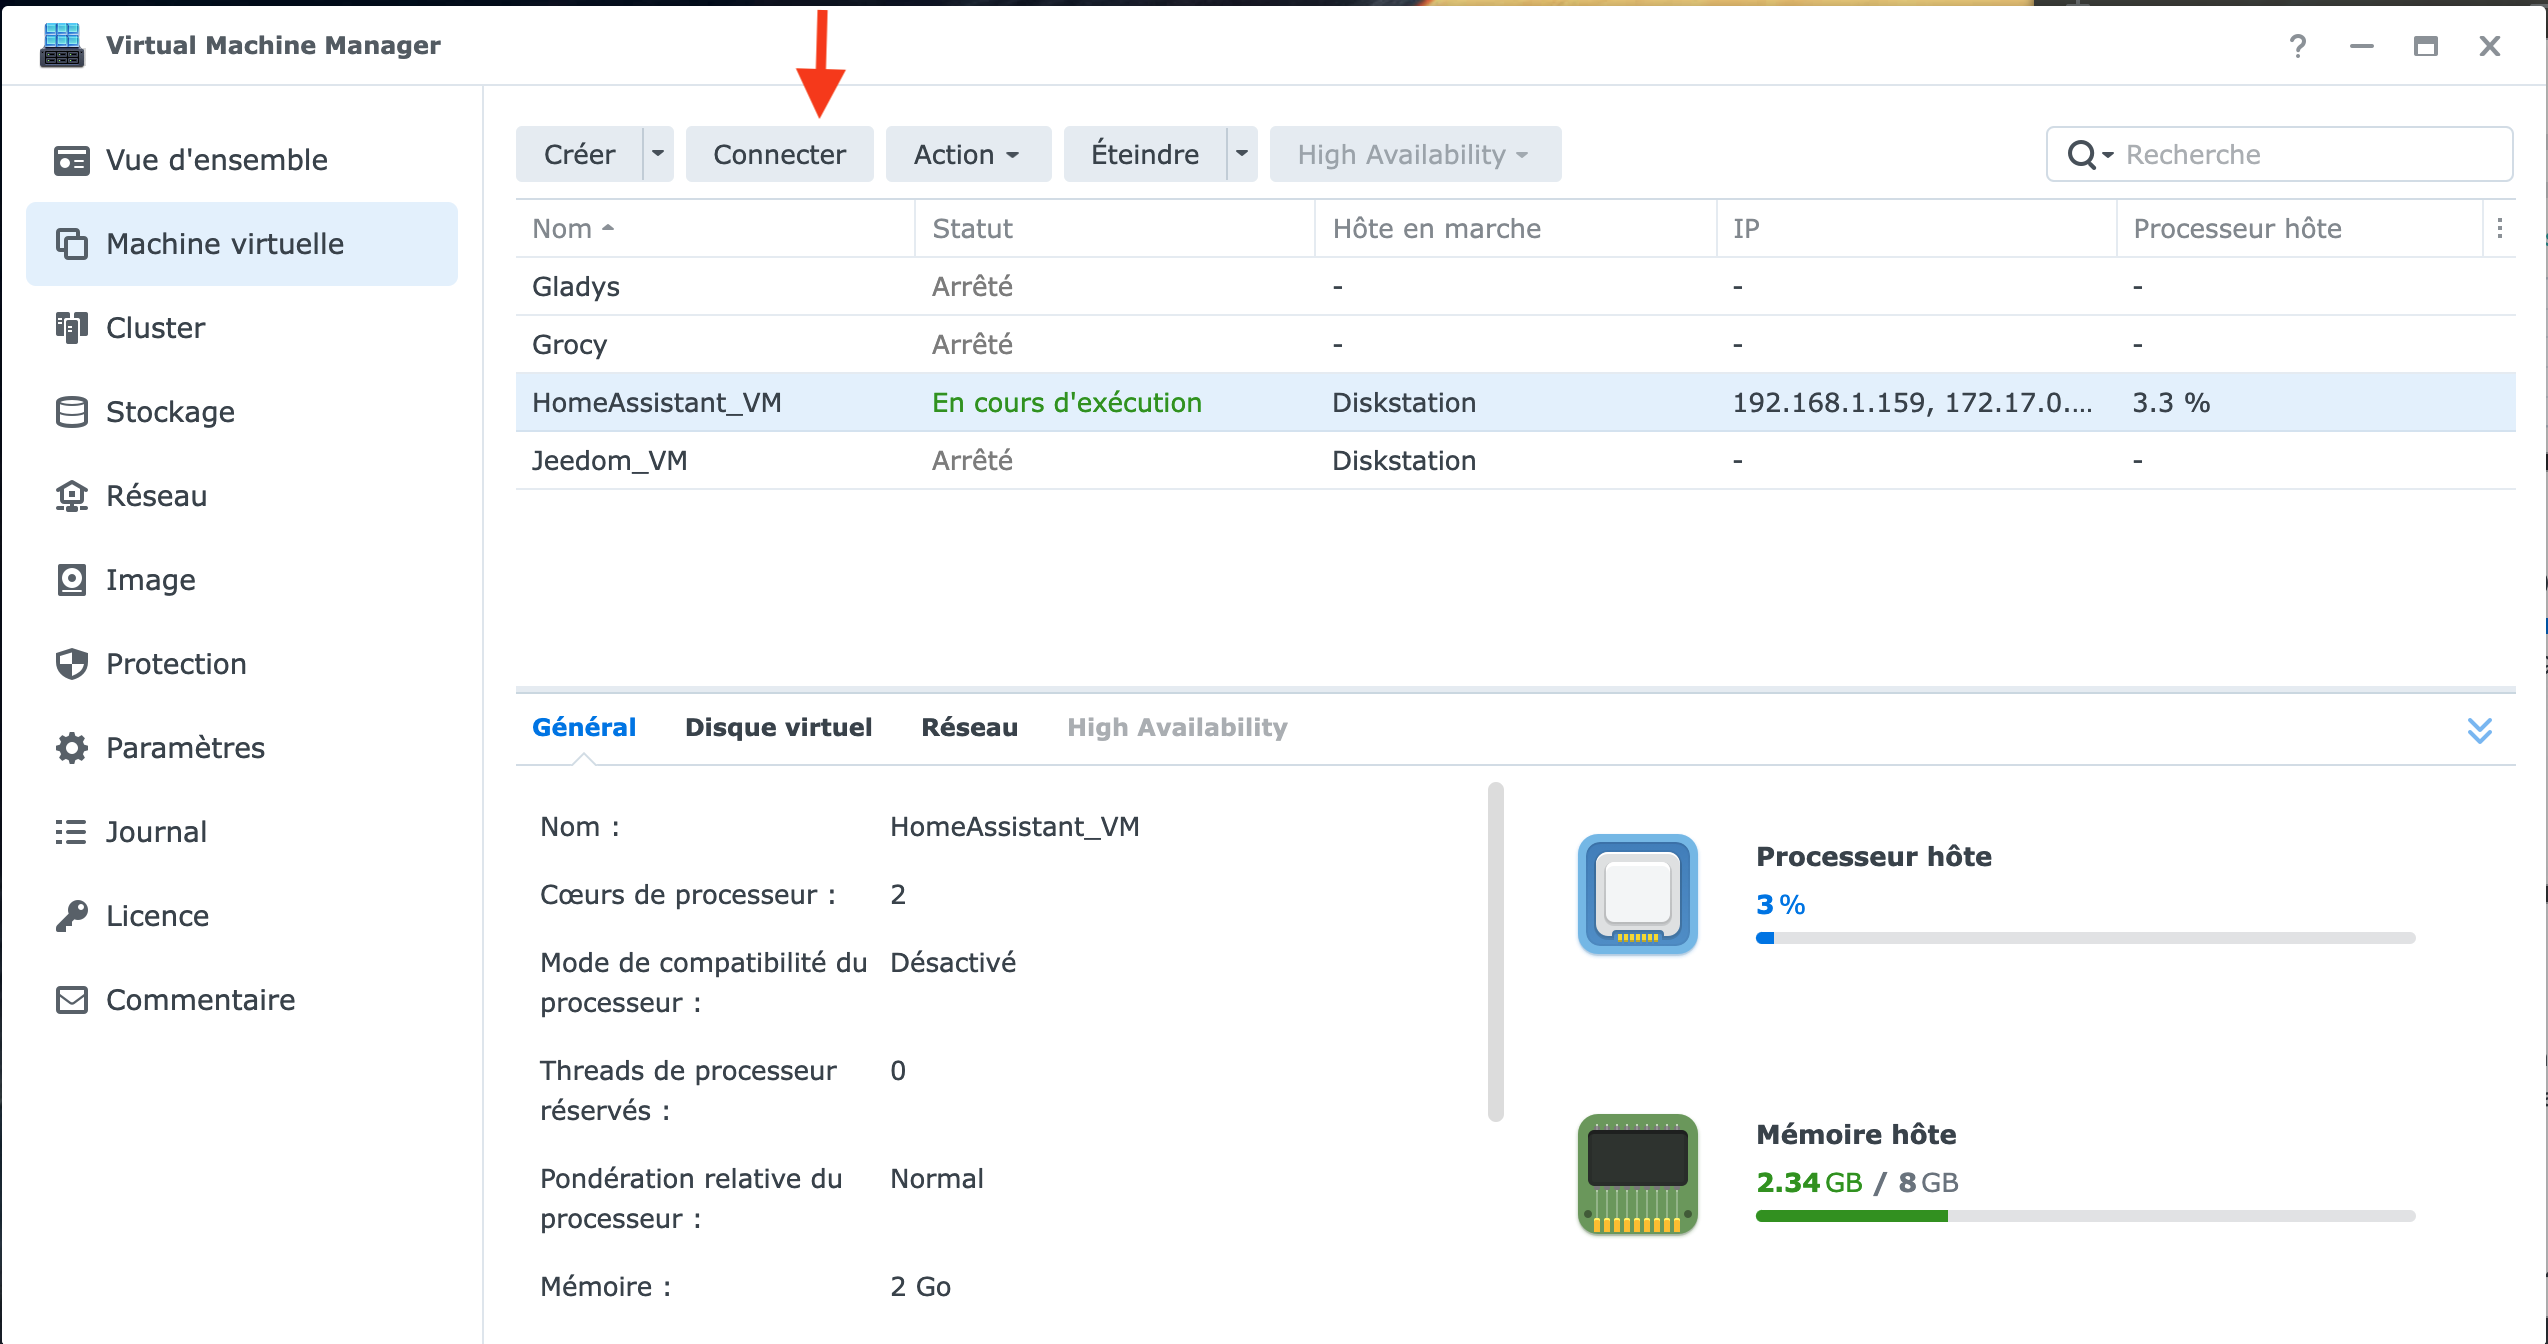Click the 3.3 % processor value
The image size is (2548, 1344).
tap(2170, 403)
